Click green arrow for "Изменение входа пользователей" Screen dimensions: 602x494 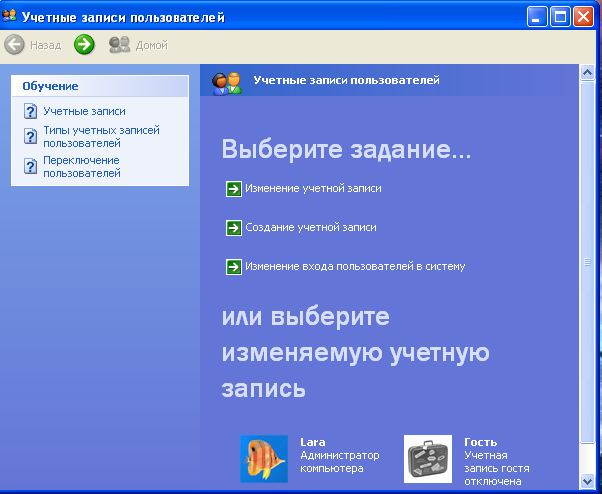coord(234,267)
